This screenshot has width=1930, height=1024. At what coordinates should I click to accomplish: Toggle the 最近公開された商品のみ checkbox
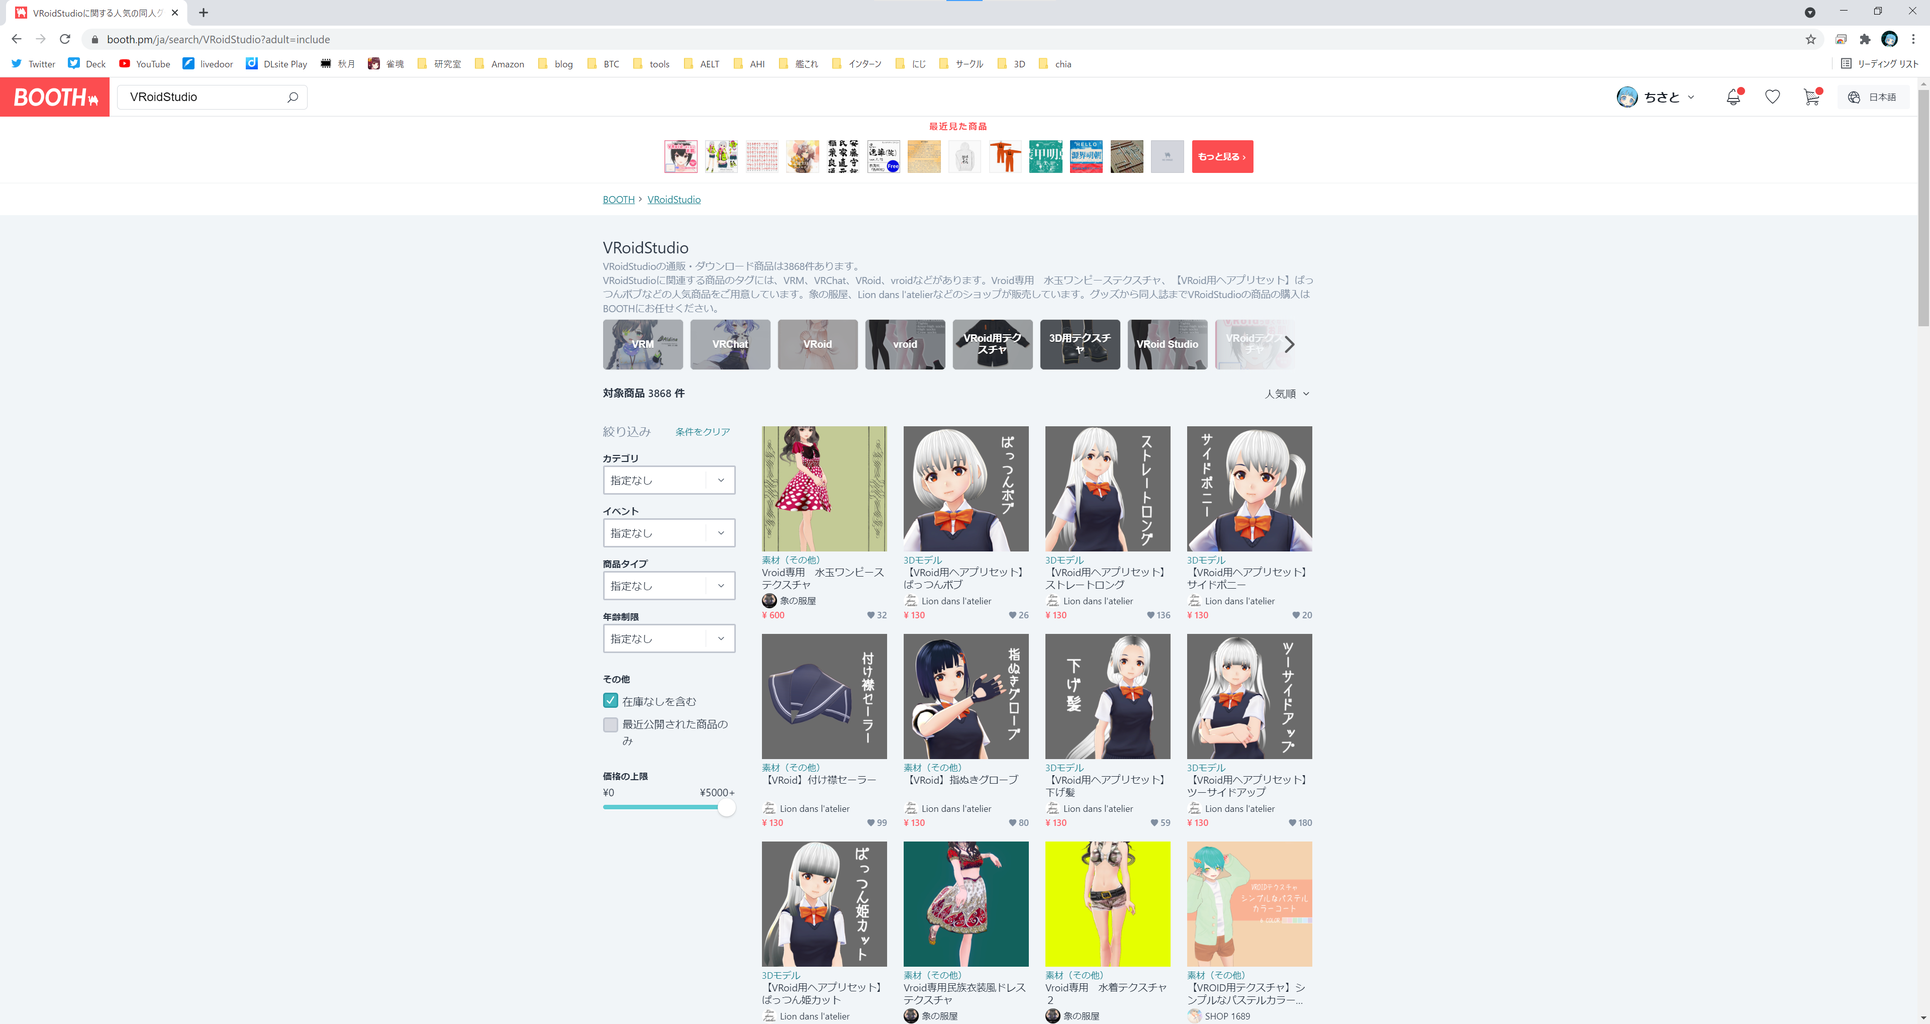[x=610, y=724]
